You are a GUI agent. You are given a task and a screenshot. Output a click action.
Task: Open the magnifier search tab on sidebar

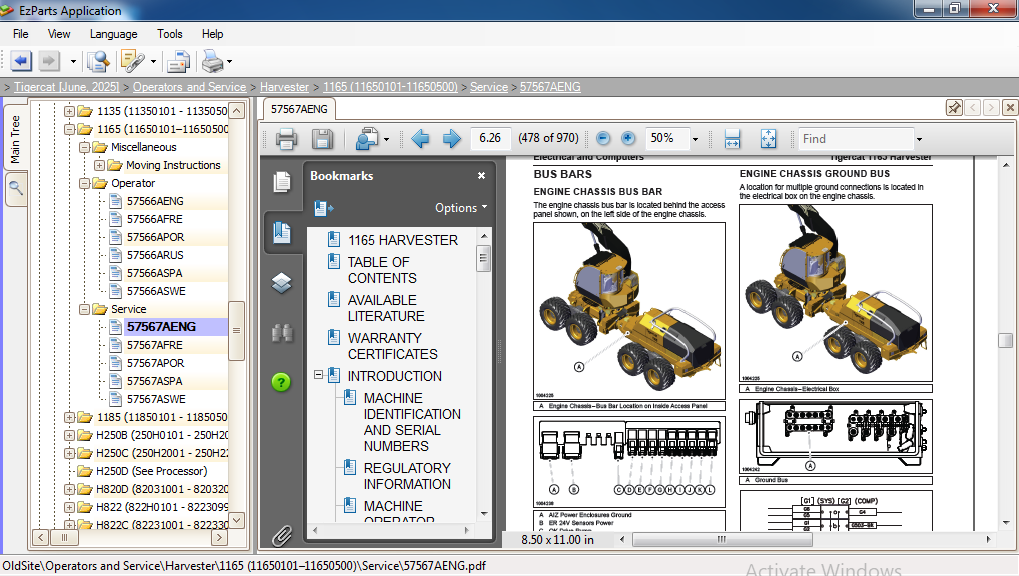pos(16,189)
